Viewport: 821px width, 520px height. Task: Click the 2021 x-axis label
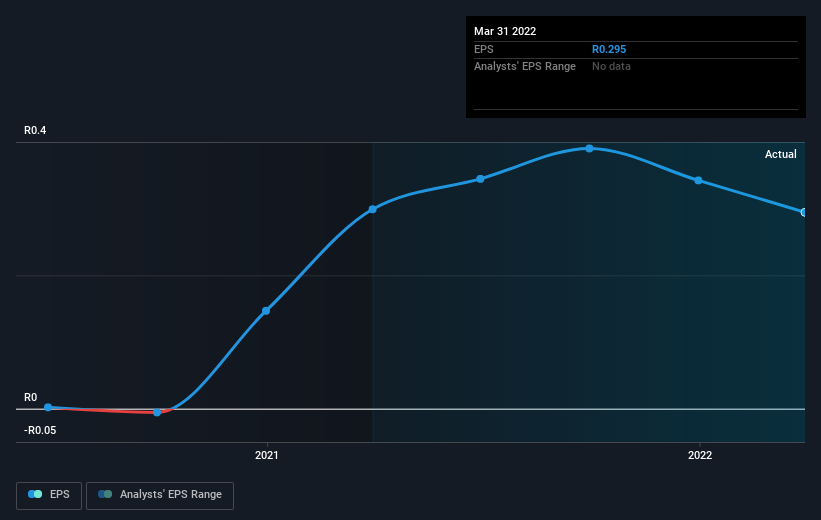click(x=267, y=456)
